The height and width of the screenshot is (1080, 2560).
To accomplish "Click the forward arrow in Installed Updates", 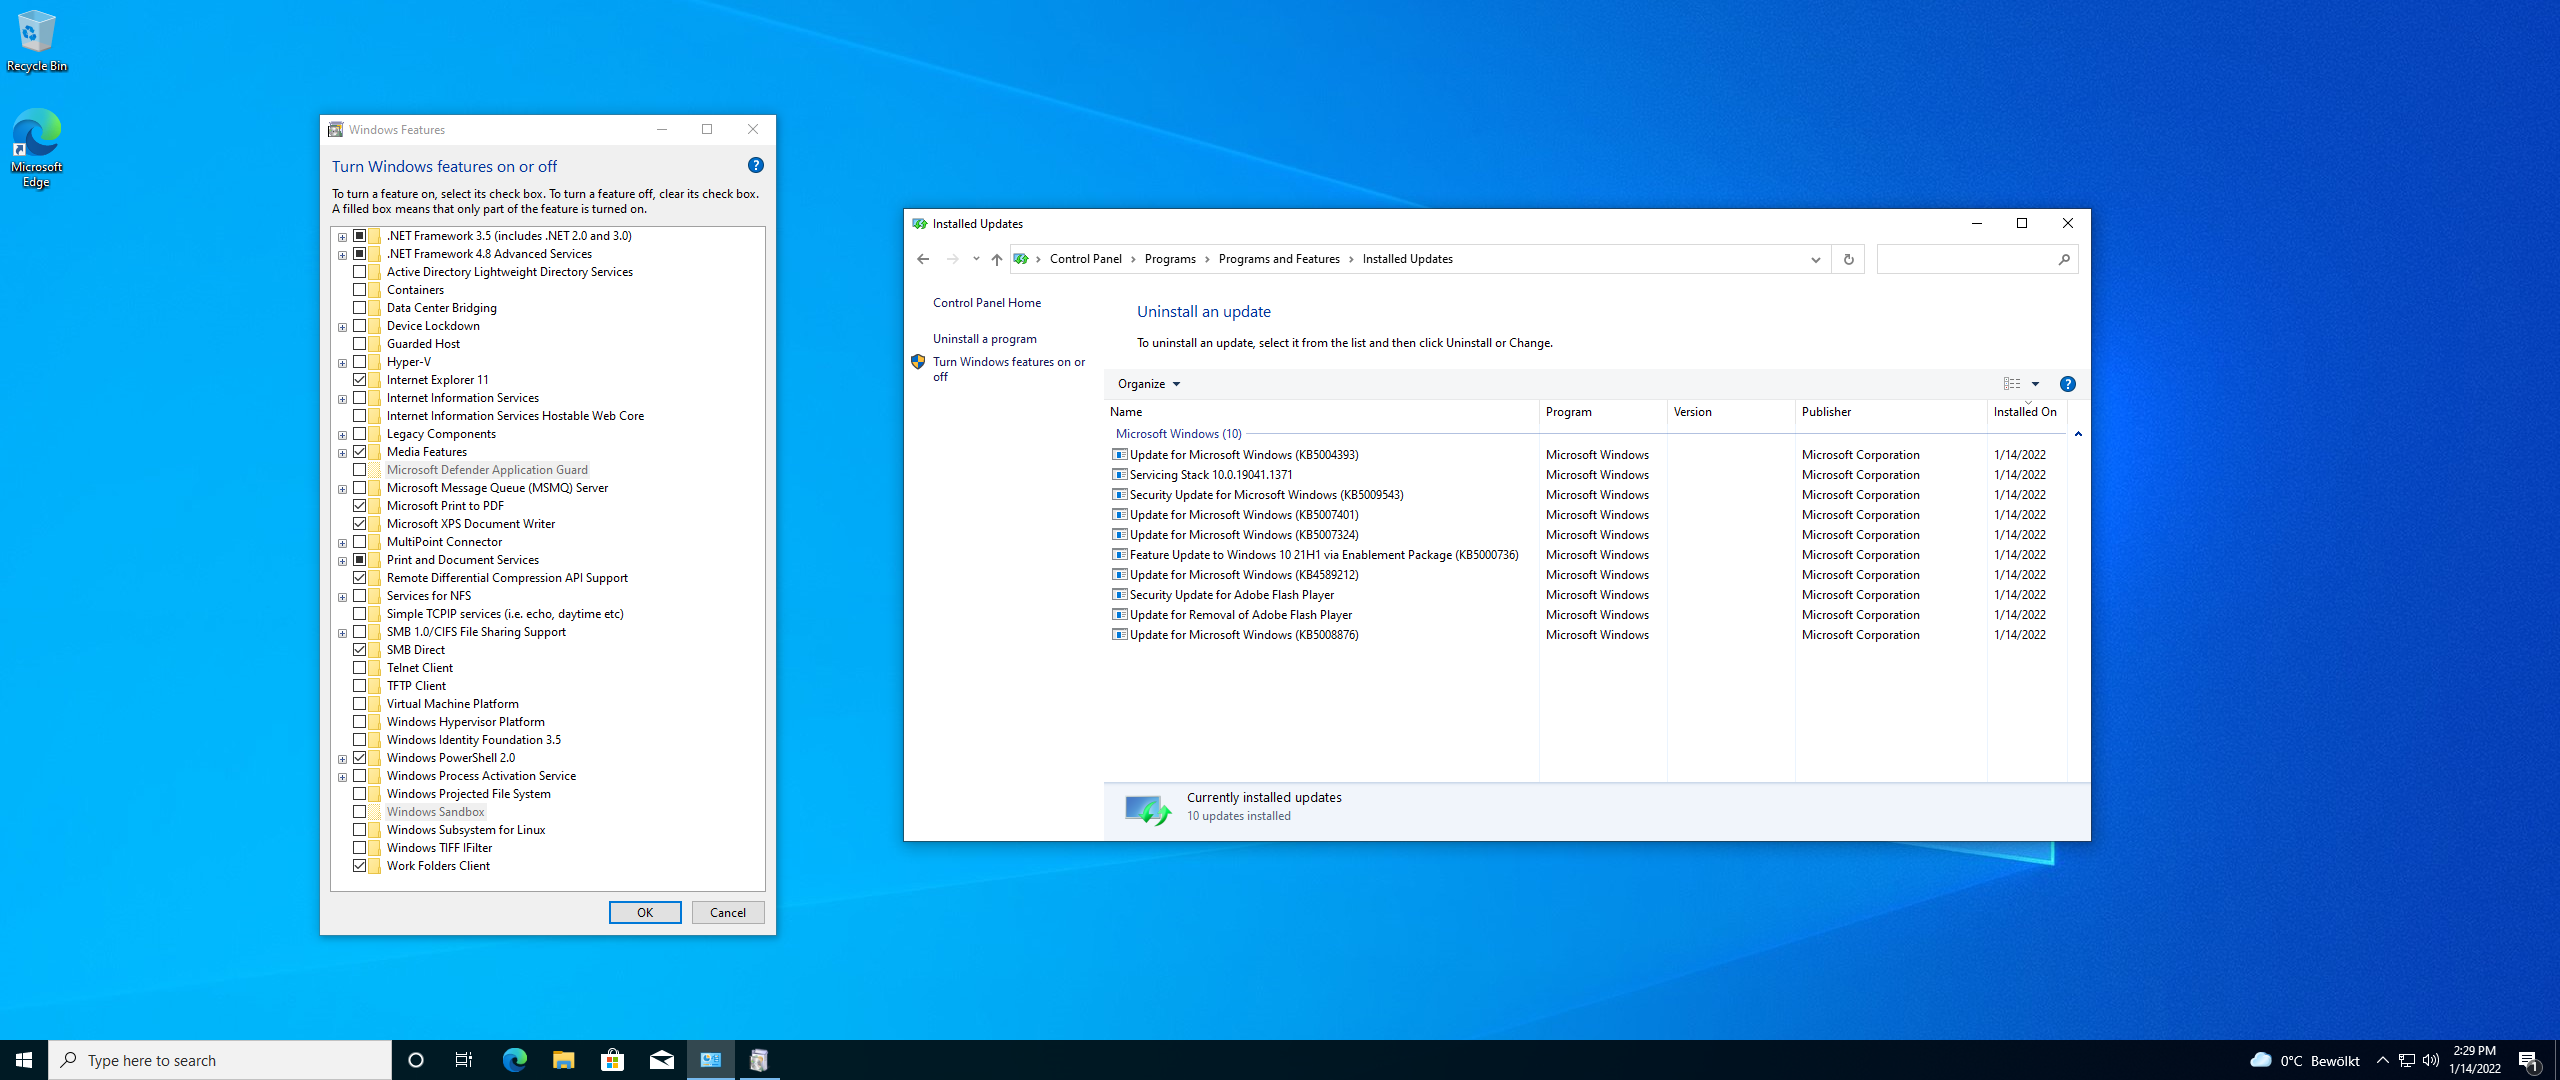I will coord(952,259).
